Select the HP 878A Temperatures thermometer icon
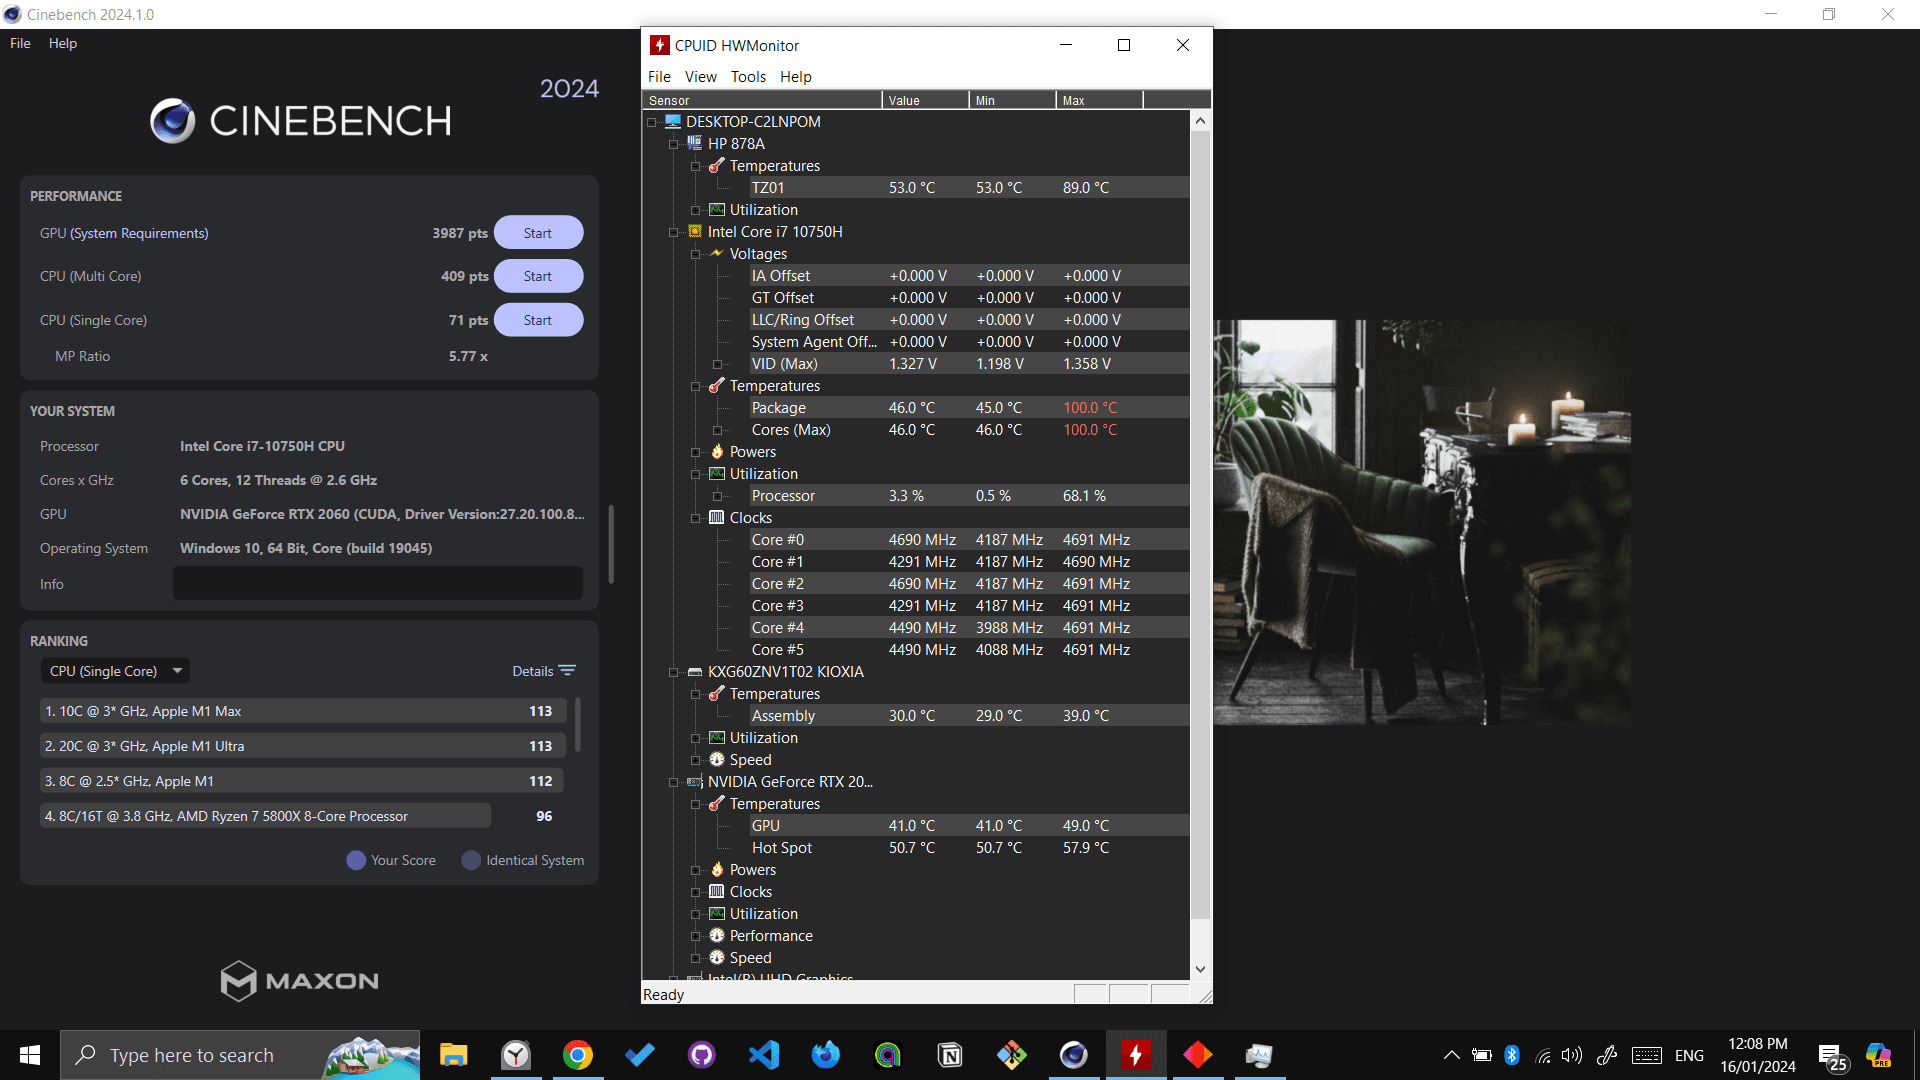 tap(717, 165)
